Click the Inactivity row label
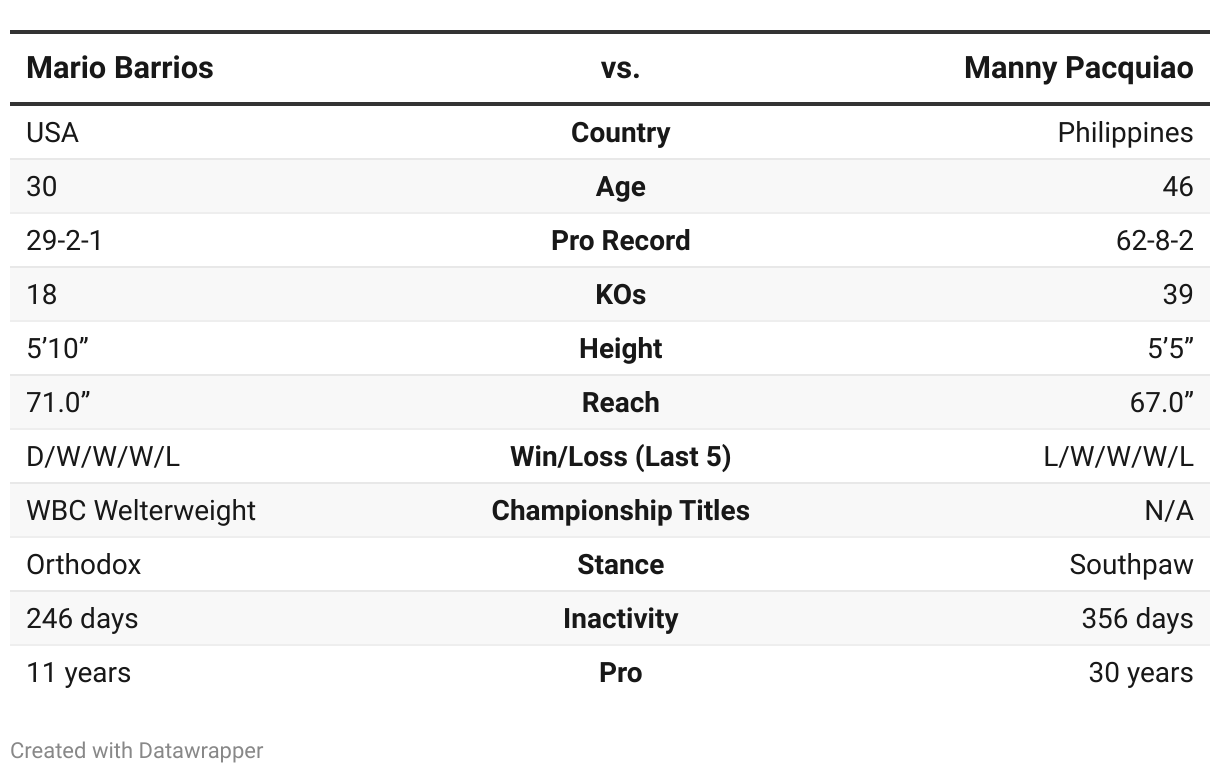 point(620,619)
